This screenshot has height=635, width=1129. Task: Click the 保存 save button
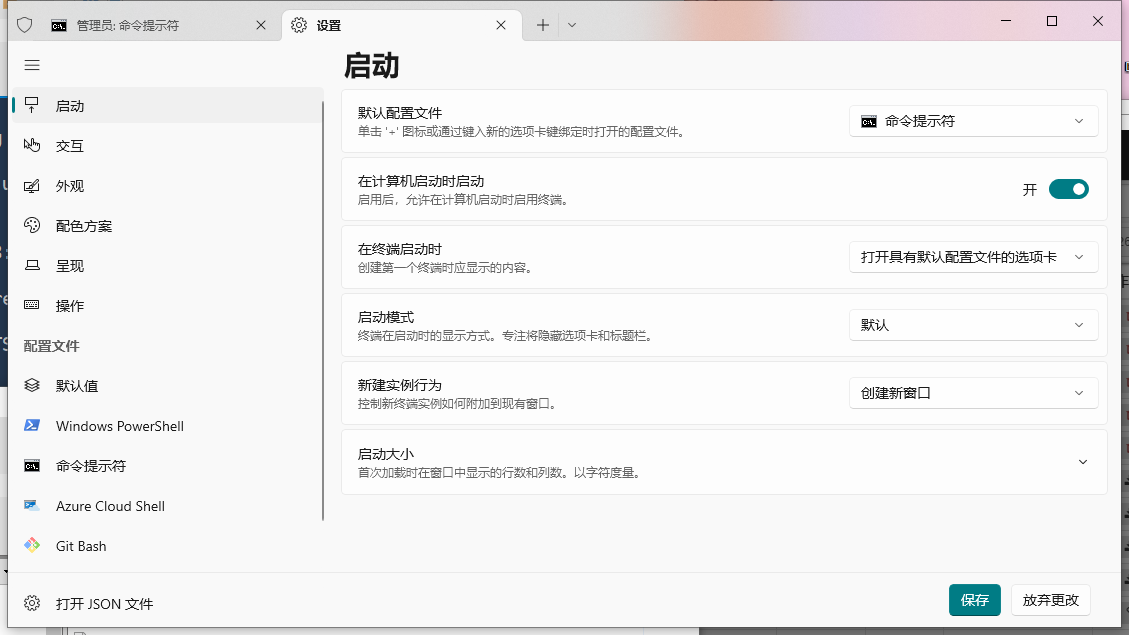coord(974,600)
